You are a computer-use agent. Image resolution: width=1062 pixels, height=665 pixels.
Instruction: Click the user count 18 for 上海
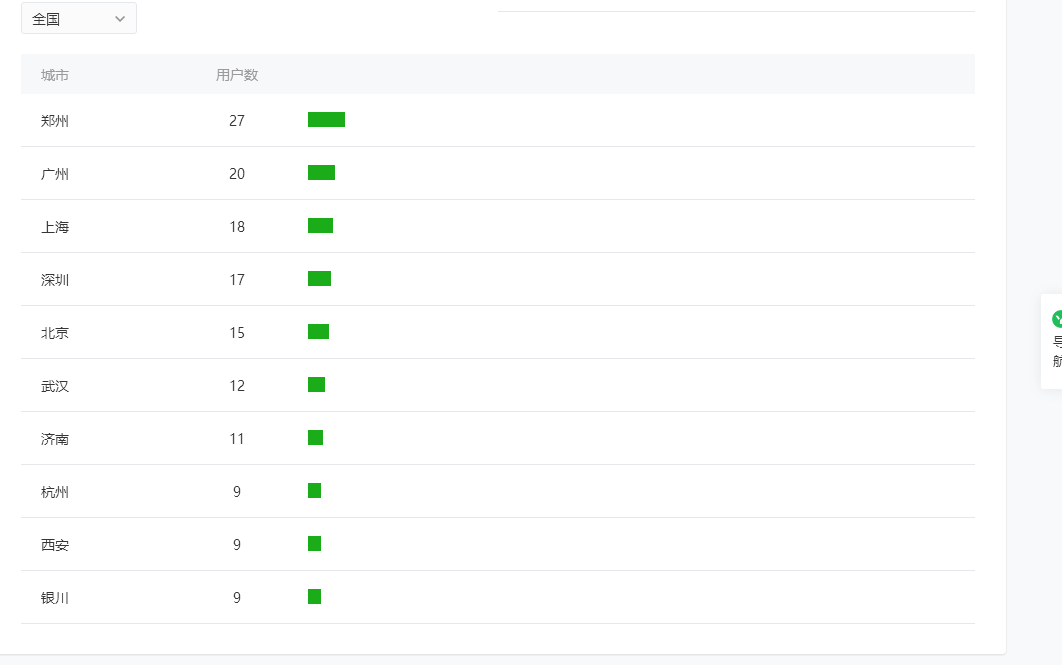[237, 227]
